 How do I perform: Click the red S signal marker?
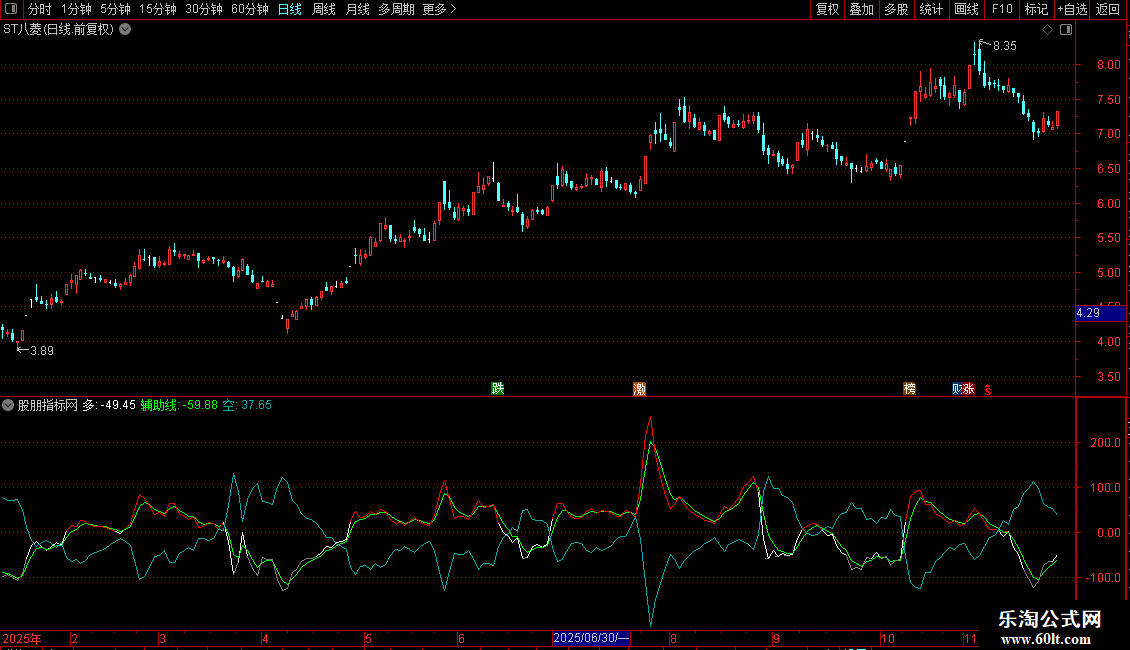click(988, 390)
